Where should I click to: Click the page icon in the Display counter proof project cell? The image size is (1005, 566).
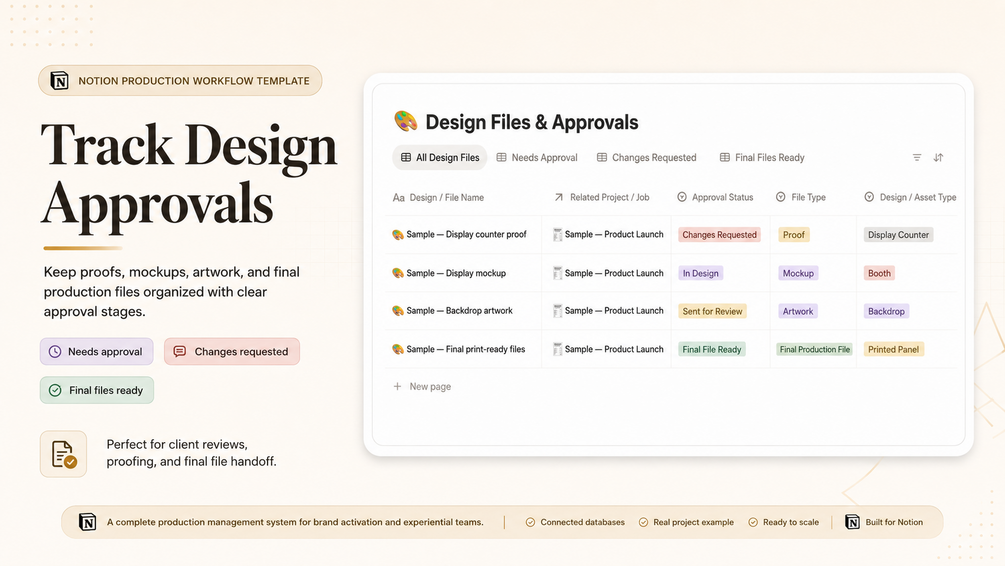558,235
